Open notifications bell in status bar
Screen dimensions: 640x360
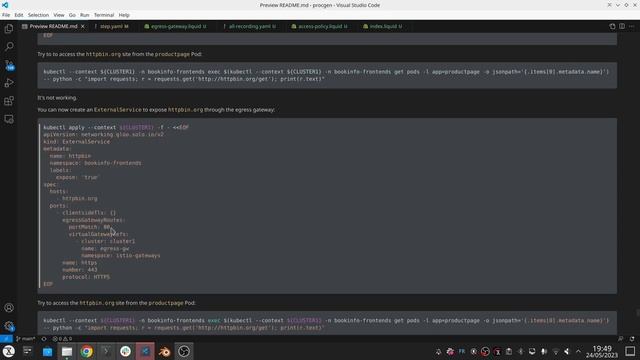[632, 339]
